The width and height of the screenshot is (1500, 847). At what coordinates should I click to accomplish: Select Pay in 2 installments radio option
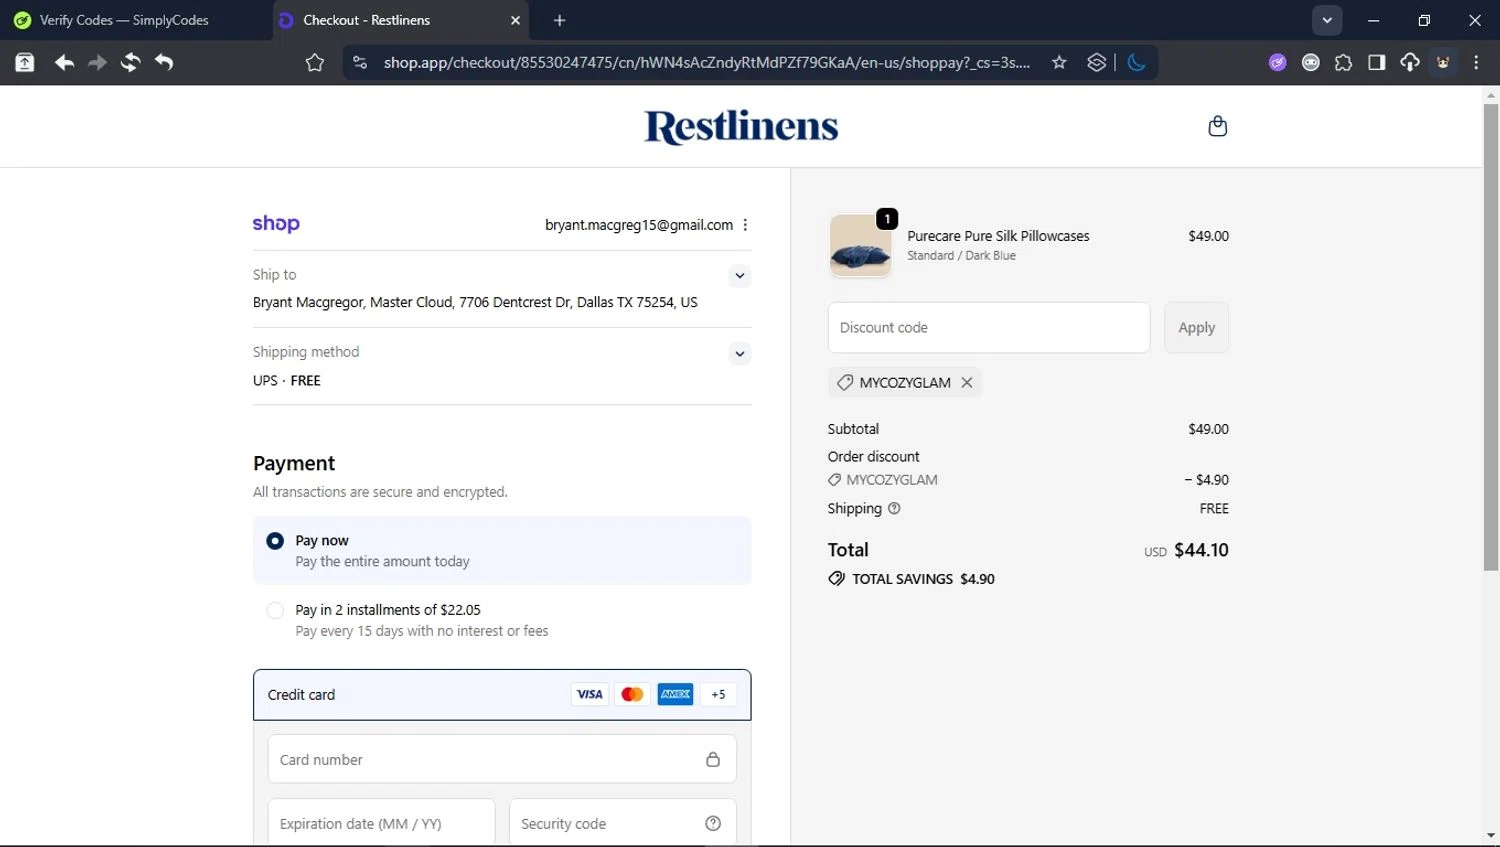pyautogui.click(x=275, y=610)
